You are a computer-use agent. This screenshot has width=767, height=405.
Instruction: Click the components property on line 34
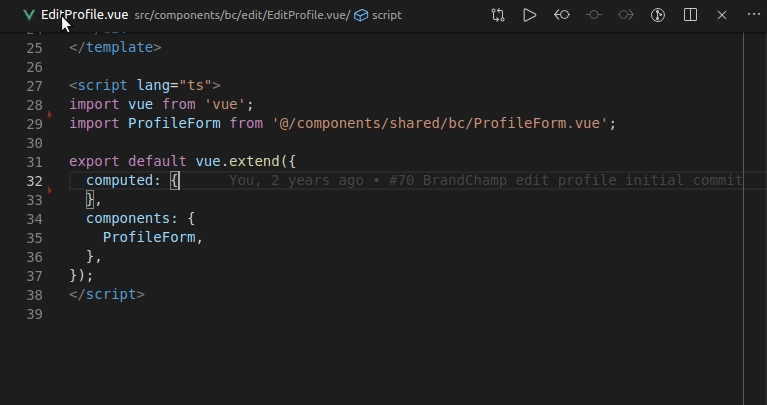[x=128, y=218]
